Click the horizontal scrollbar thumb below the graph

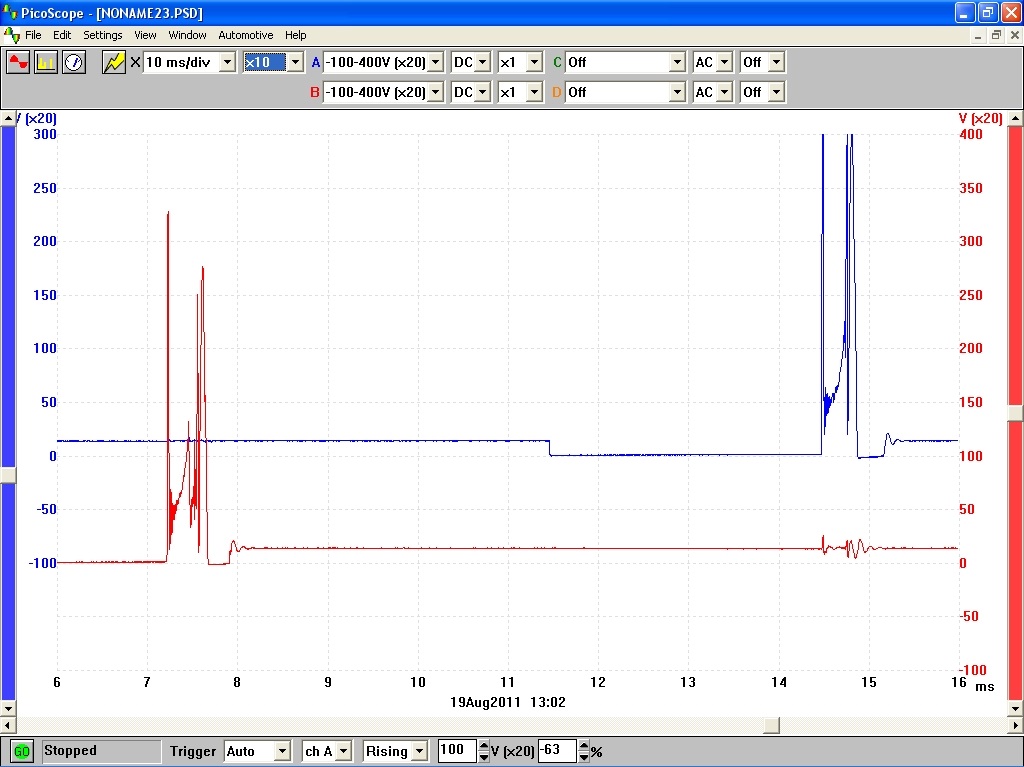[771, 724]
